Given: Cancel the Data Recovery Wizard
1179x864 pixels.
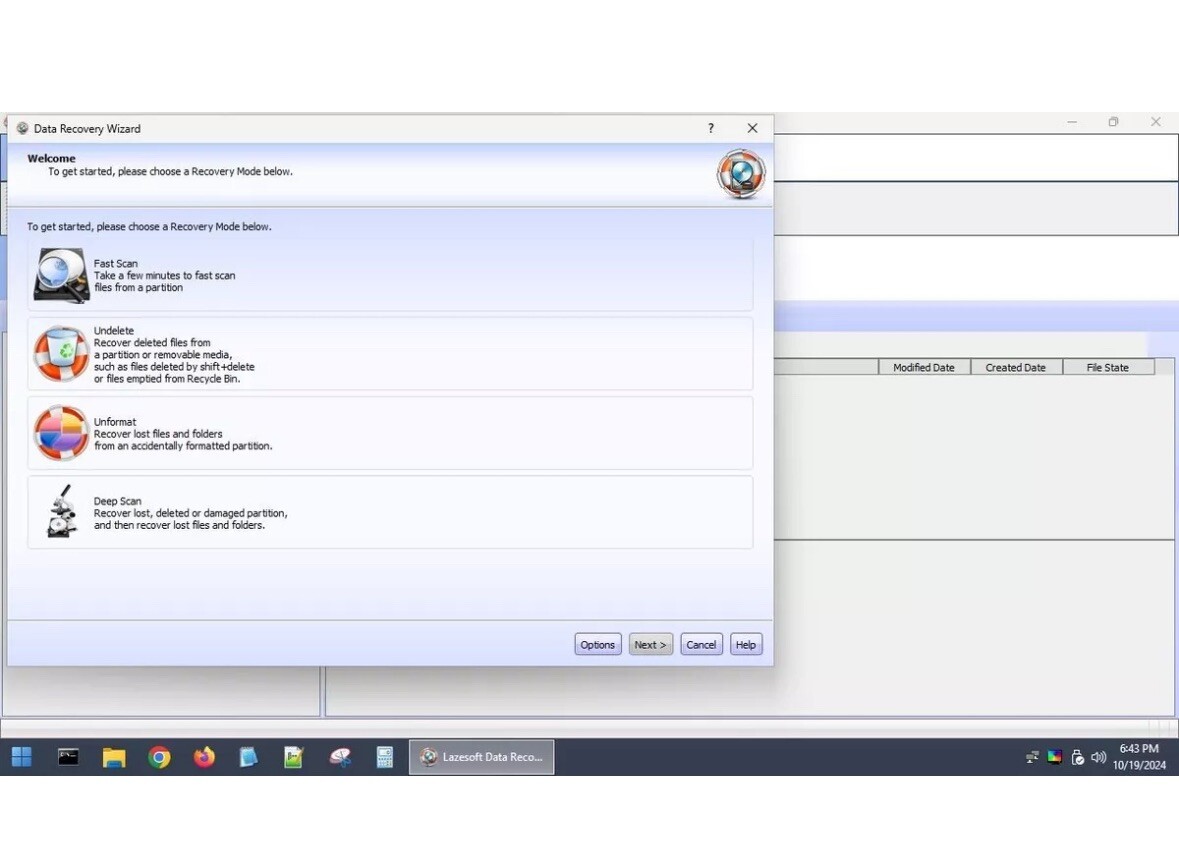Looking at the screenshot, I should coord(701,644).
